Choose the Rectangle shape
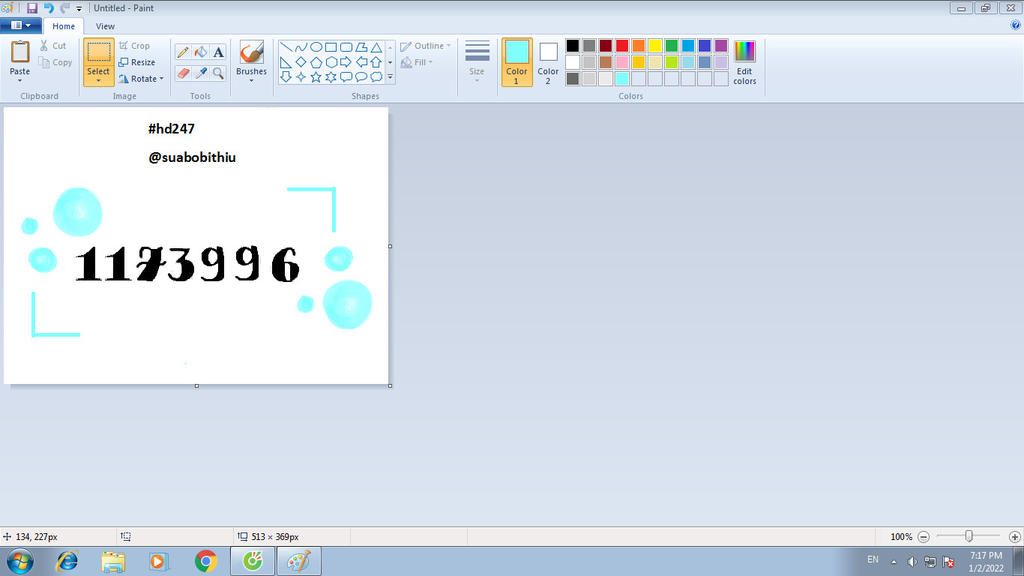The height and width of the screenshot is (576, 1024). [331, 47]
